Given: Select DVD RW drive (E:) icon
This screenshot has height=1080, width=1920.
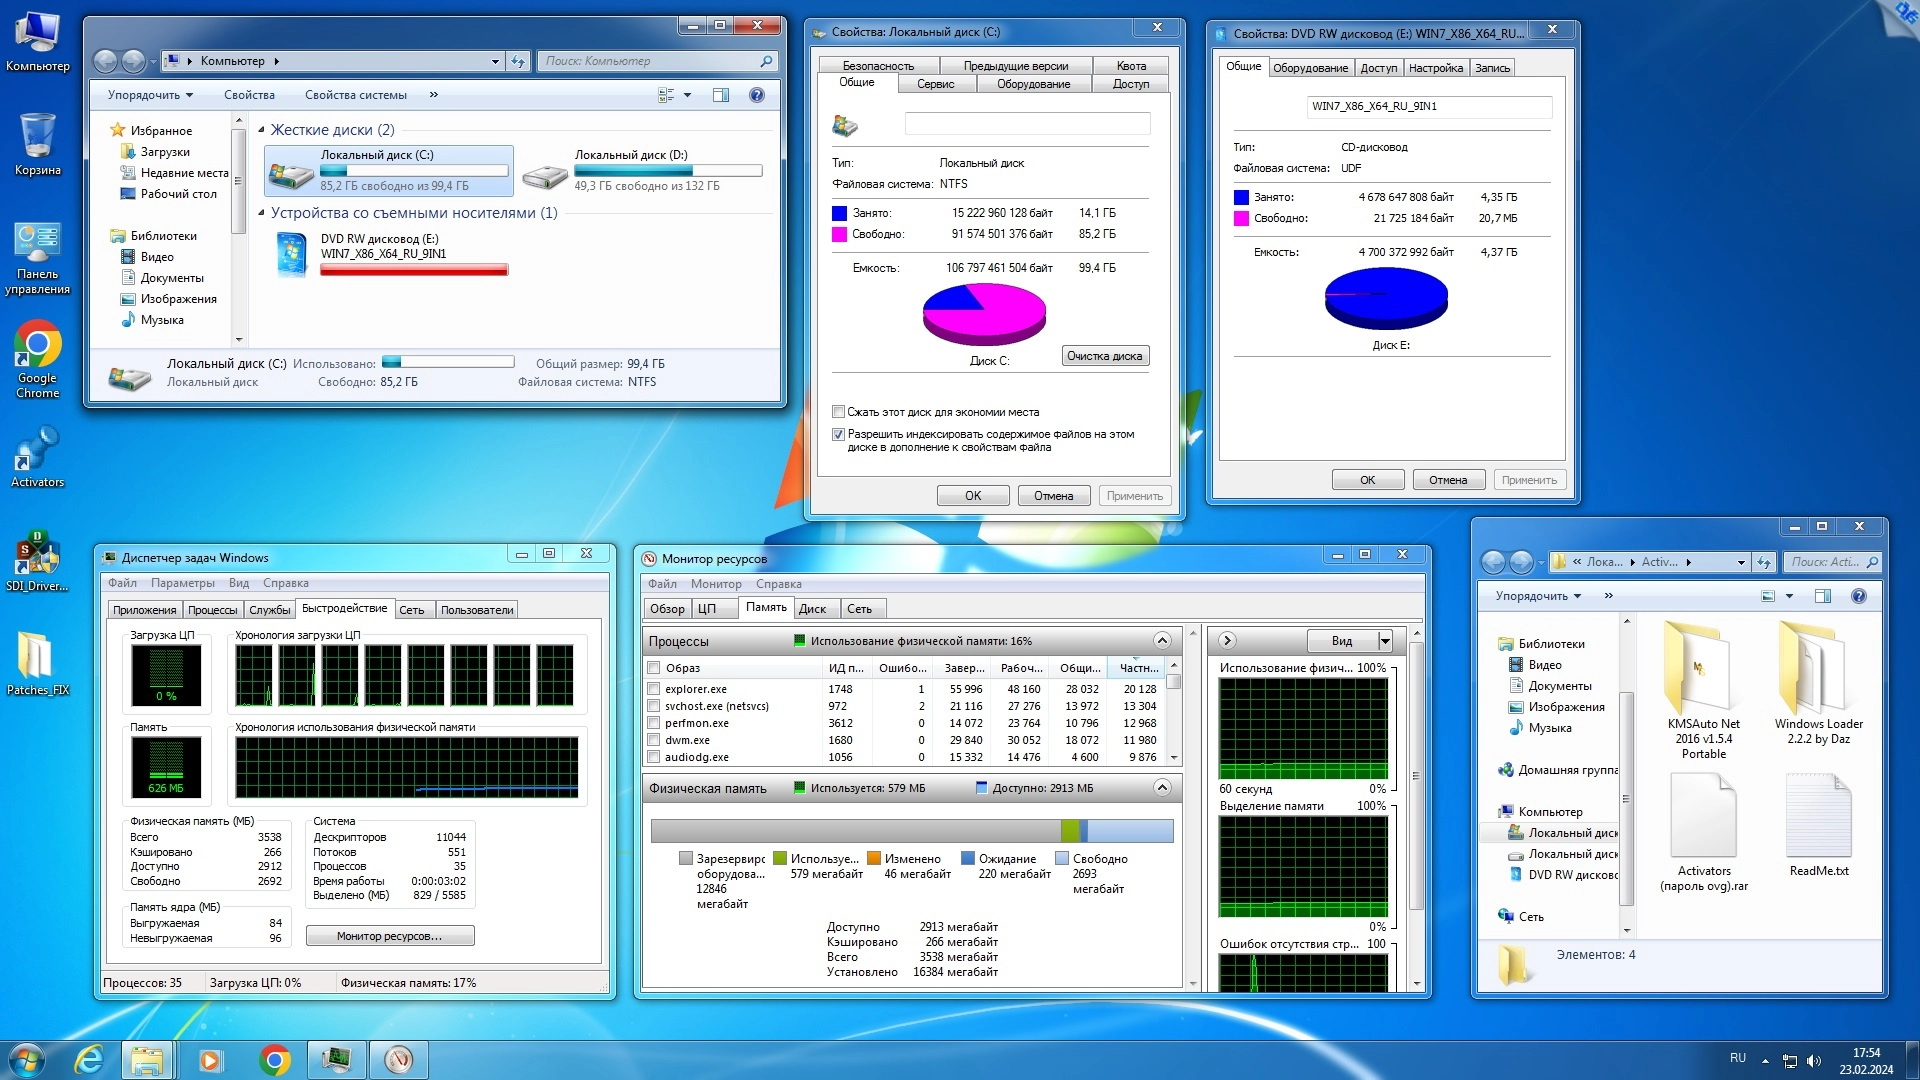Looking at the screenshot, I should pos(292,254).
